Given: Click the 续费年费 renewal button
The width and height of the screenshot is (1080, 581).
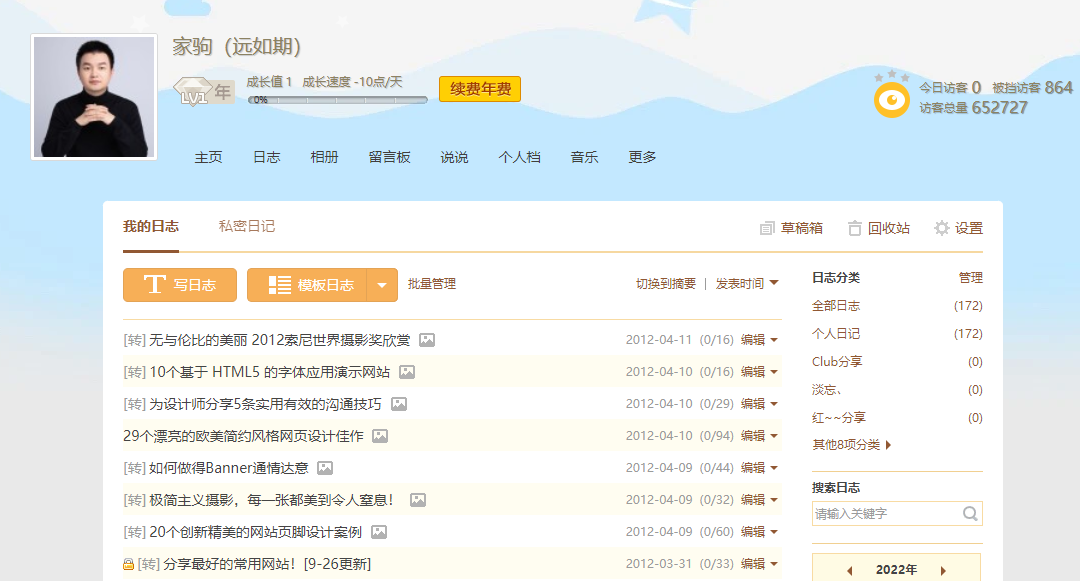Looking at the screenshot, I should (x=480, y=89).
